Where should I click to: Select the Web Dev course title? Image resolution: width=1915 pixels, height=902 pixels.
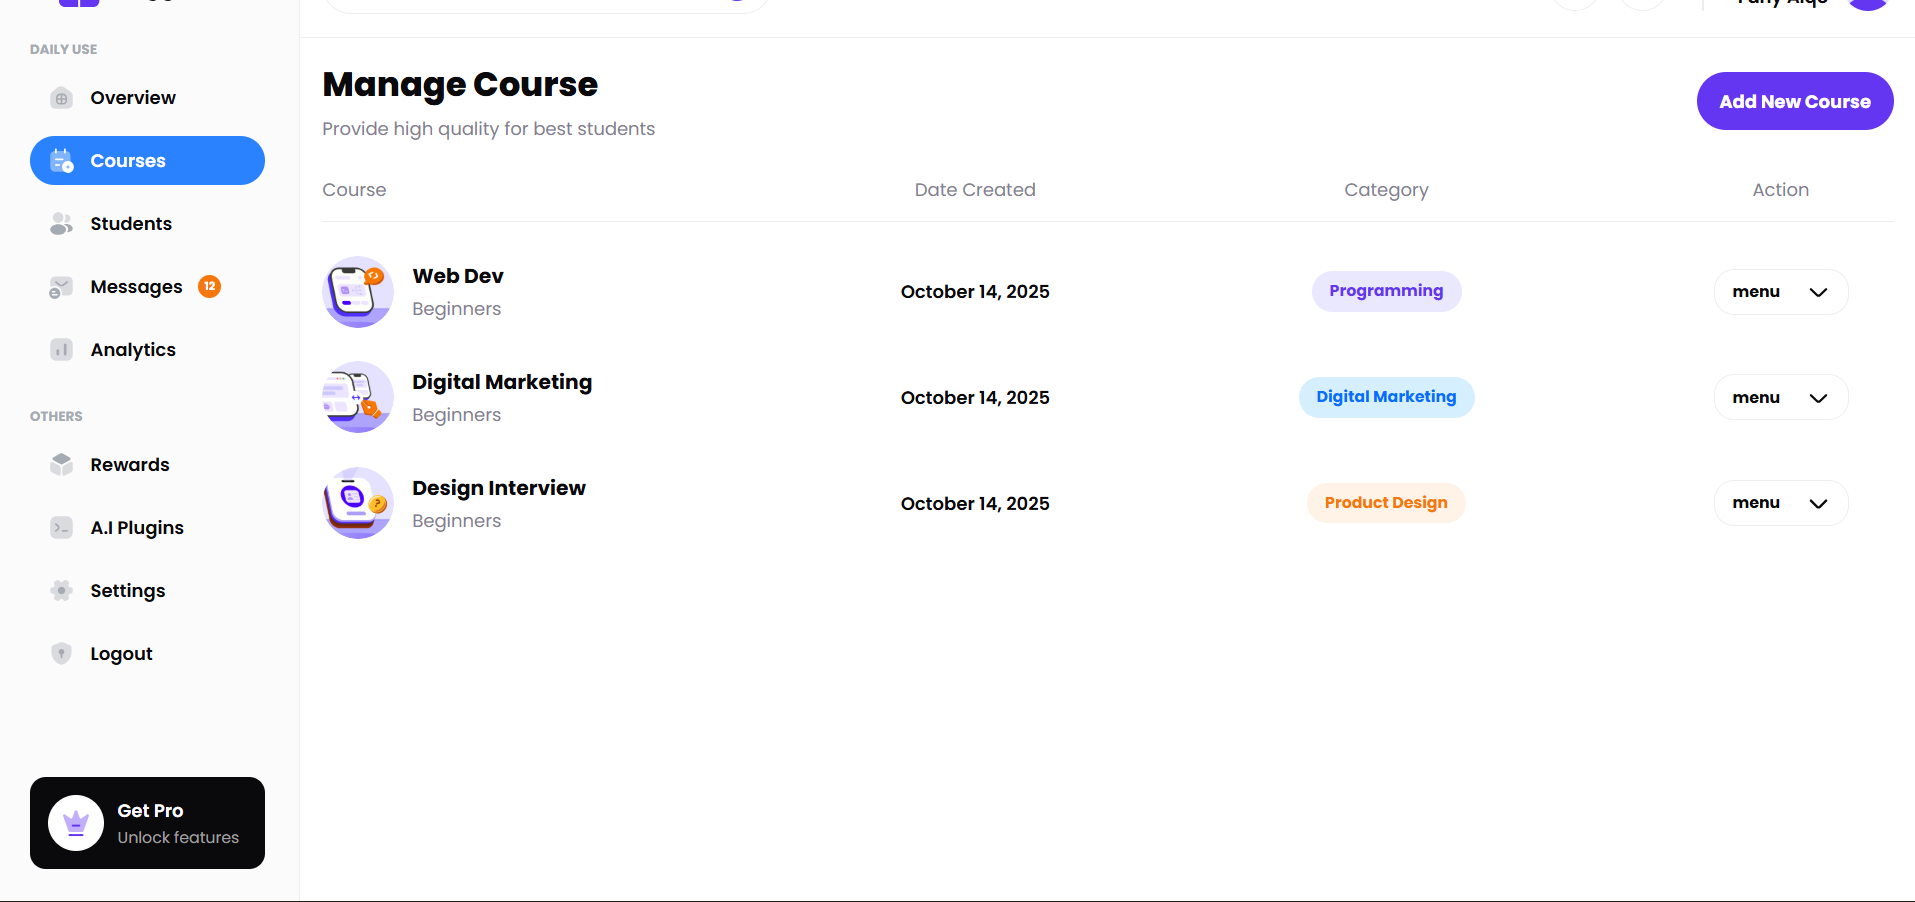click(457, 276)
